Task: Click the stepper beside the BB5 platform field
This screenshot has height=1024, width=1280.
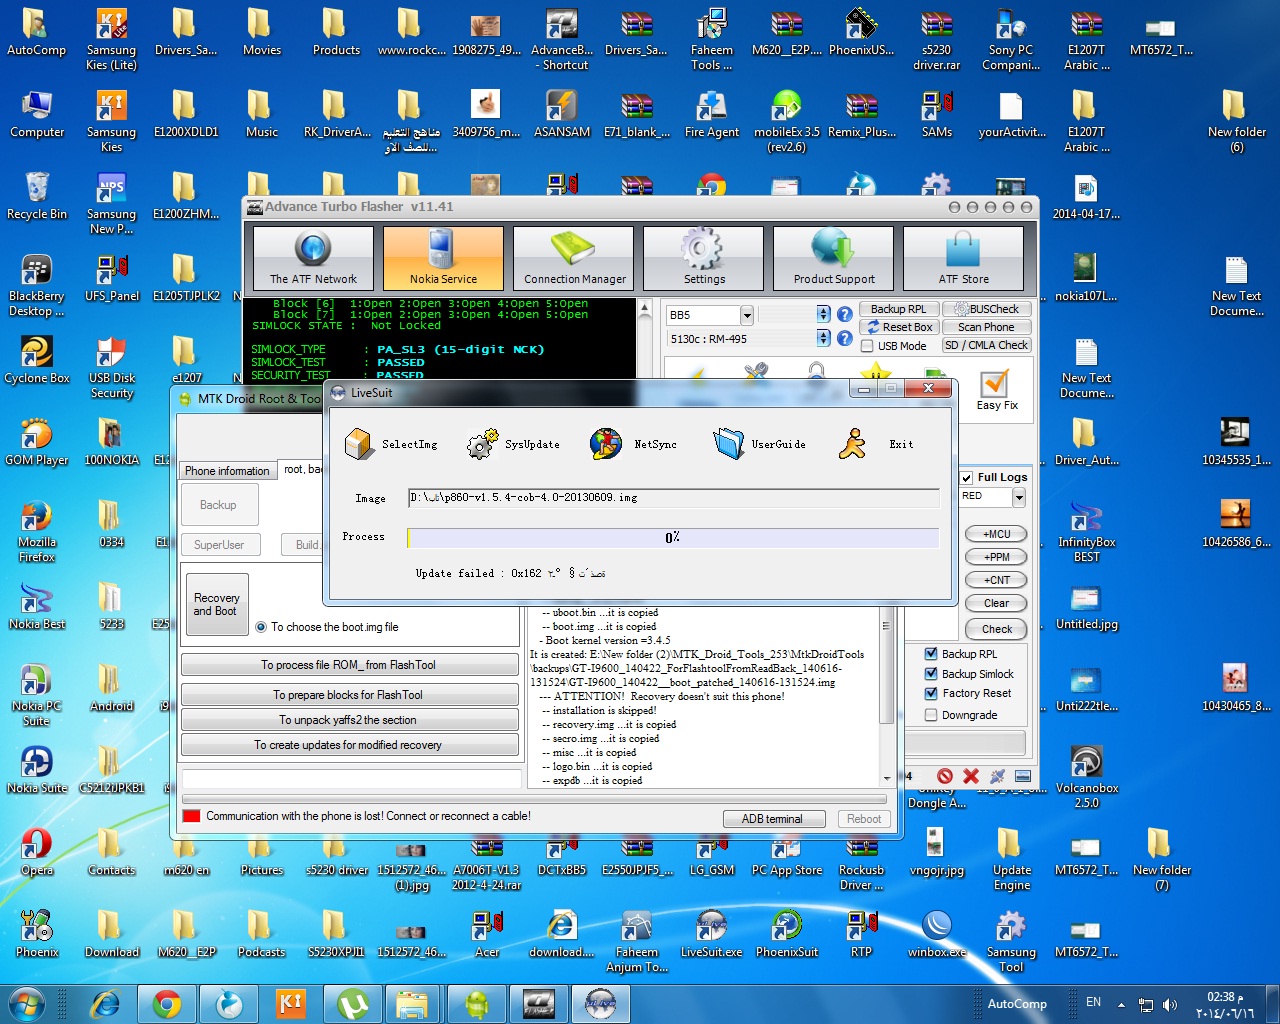Action: (x=823, y=314)
